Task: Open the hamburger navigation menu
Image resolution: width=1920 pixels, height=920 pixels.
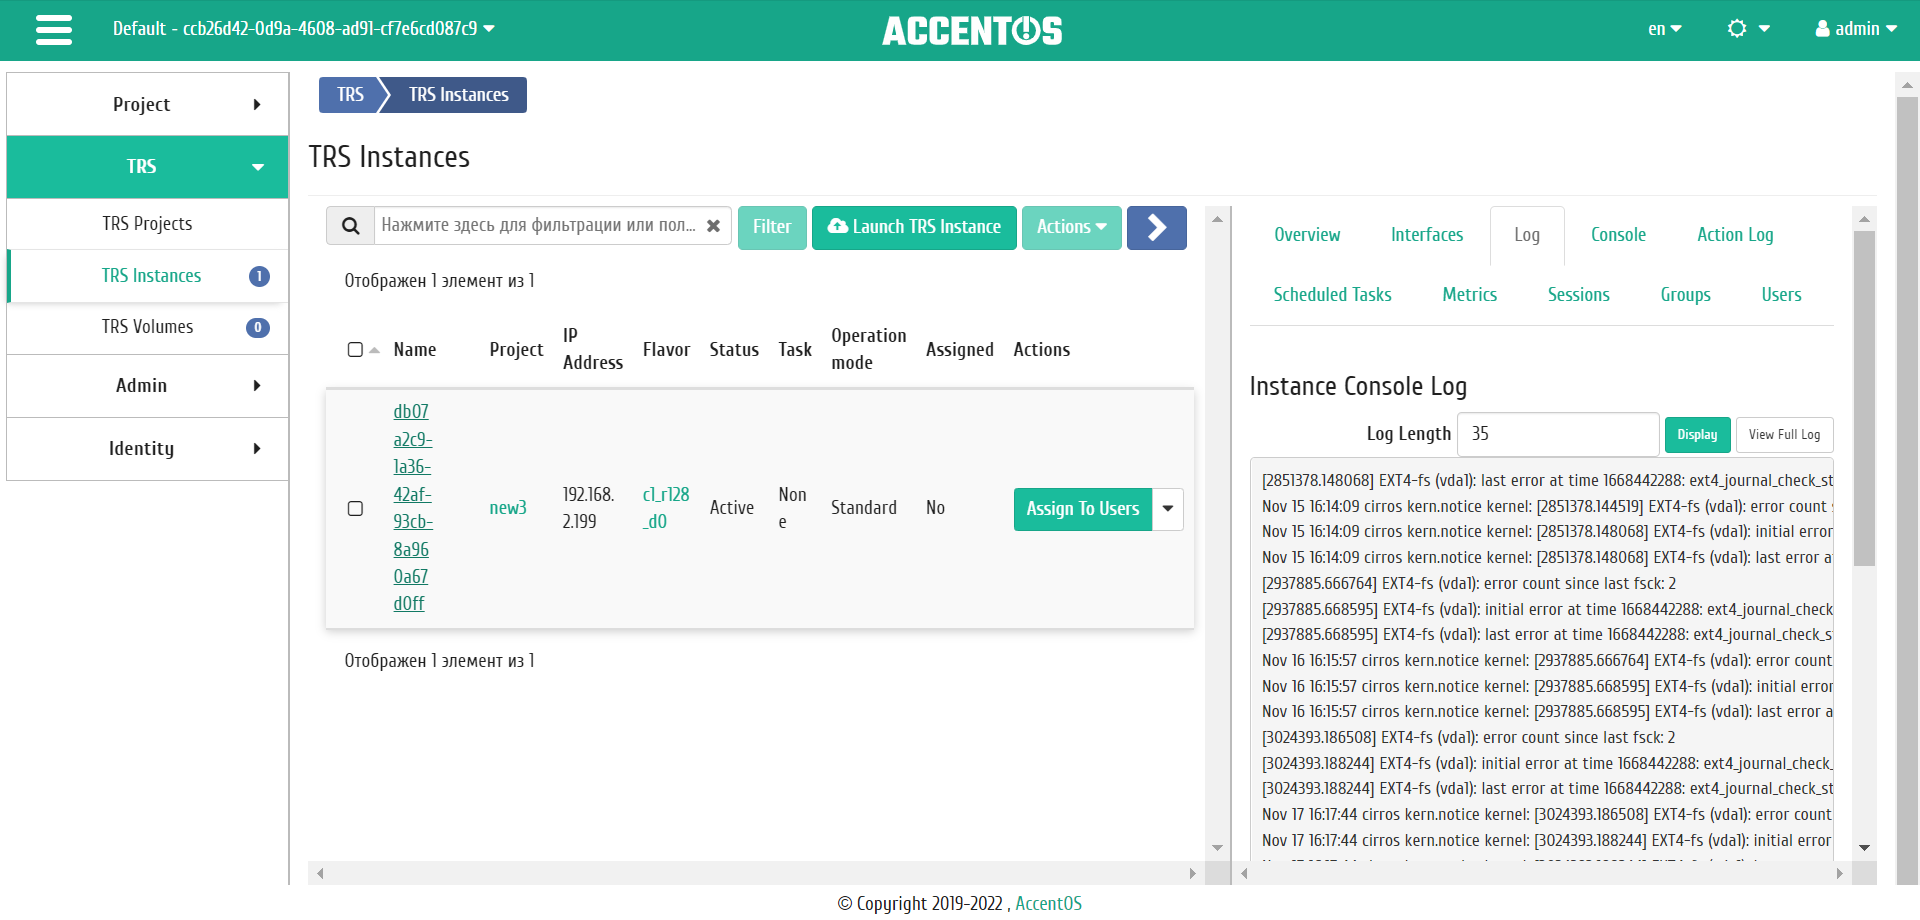Action: click(54, 30)
